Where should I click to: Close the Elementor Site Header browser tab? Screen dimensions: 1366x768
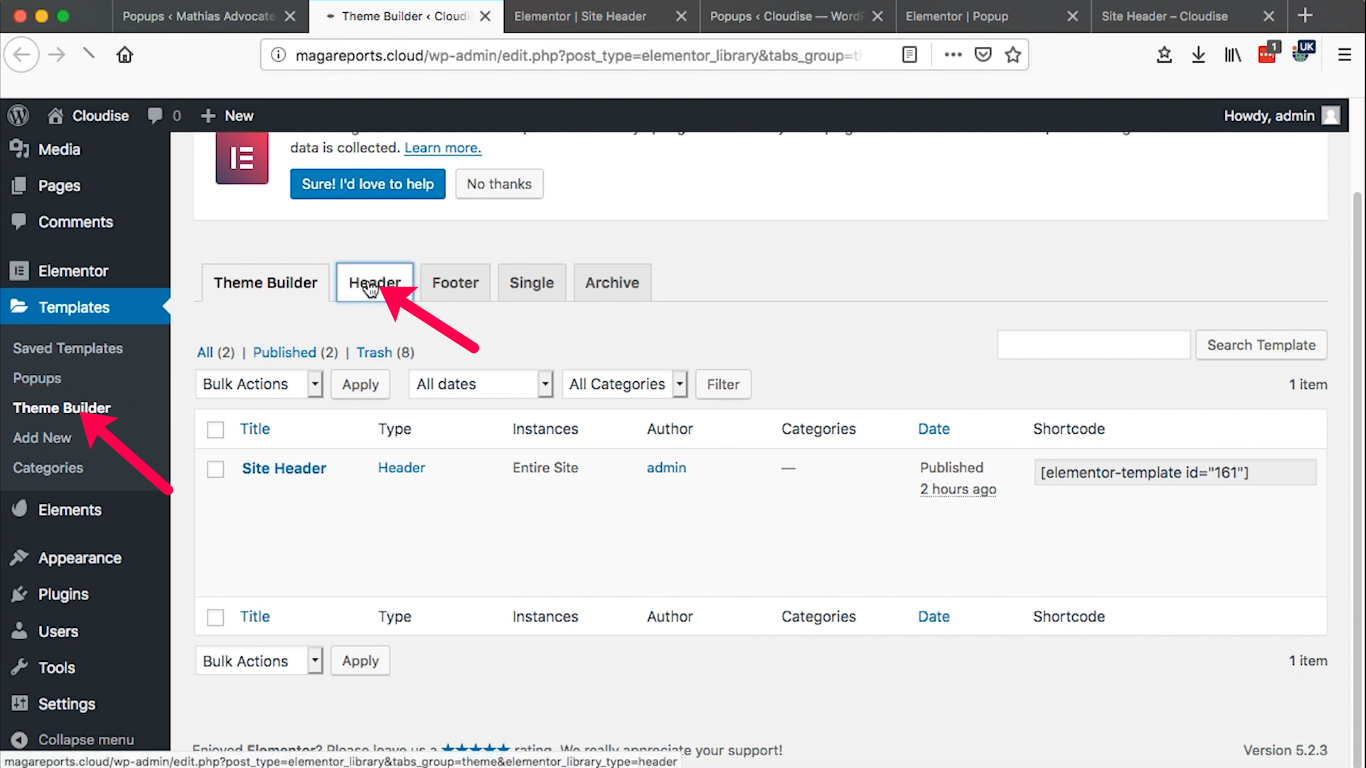681,16
